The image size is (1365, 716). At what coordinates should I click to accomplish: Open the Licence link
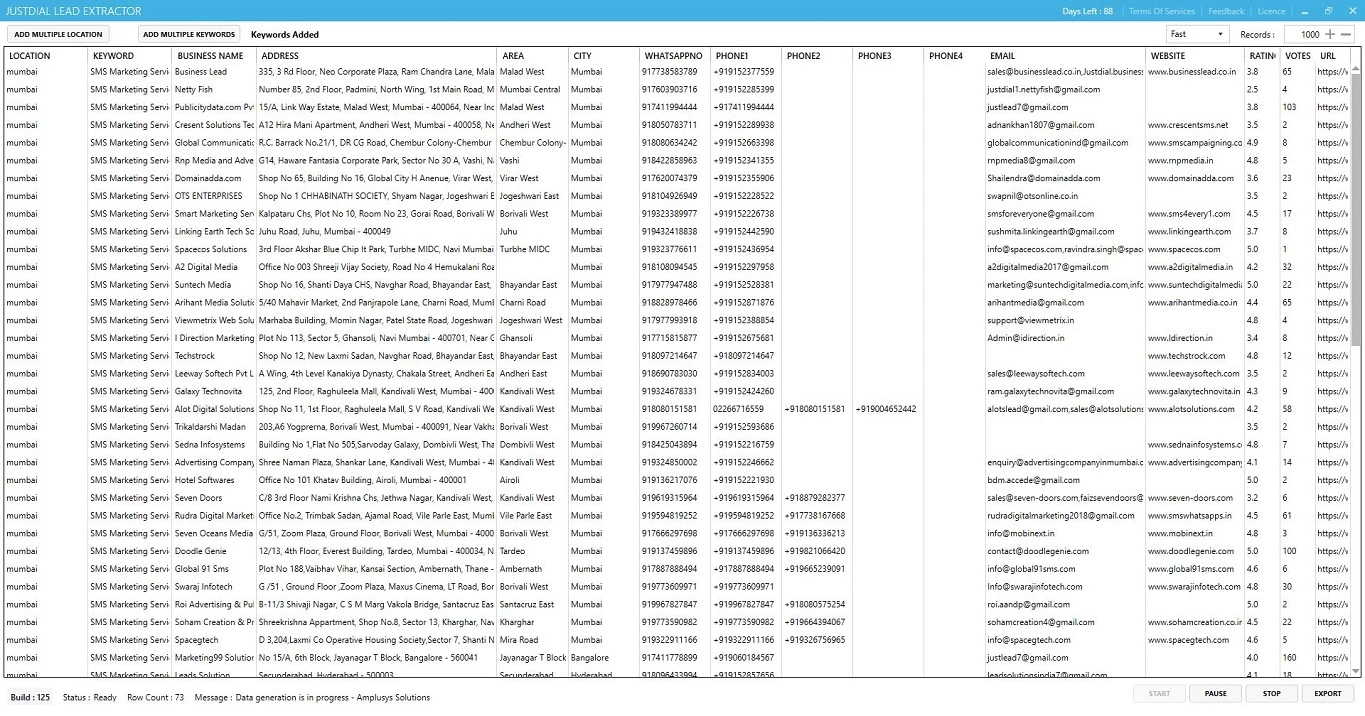[1271, 11]
